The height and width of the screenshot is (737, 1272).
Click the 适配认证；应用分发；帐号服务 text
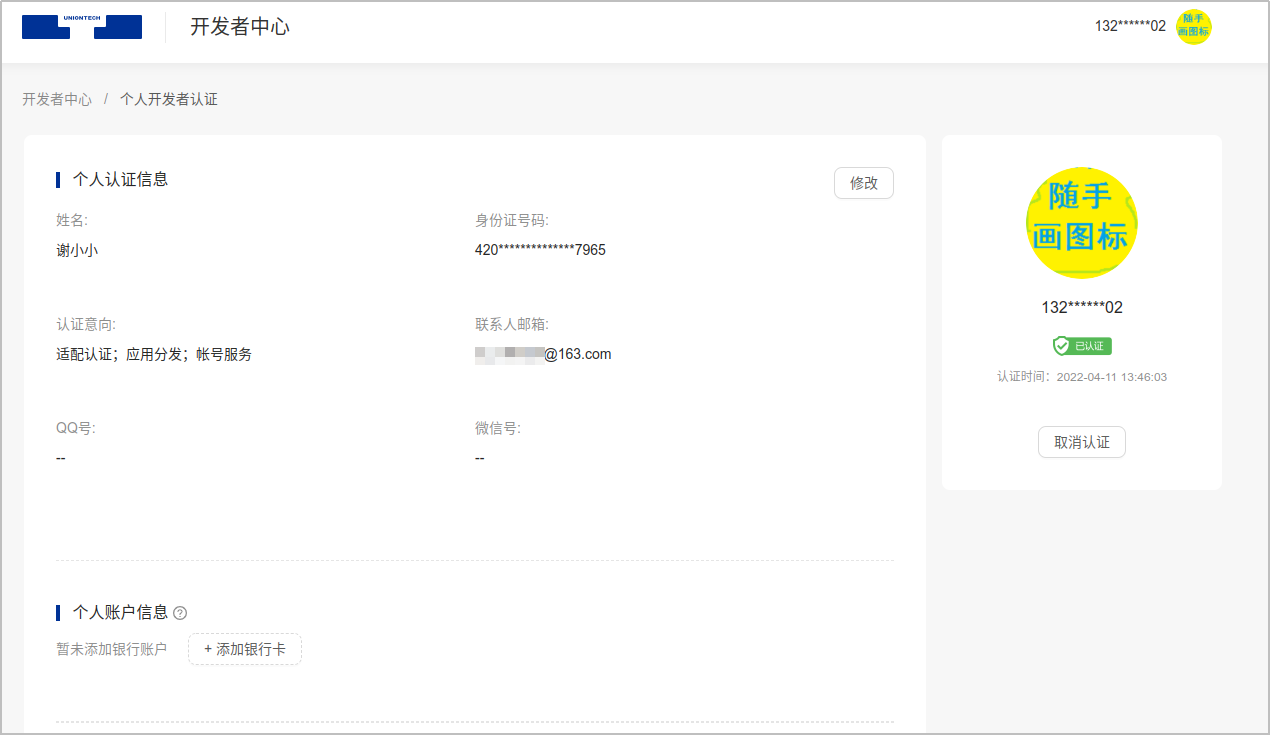click(x=154, y=354)
